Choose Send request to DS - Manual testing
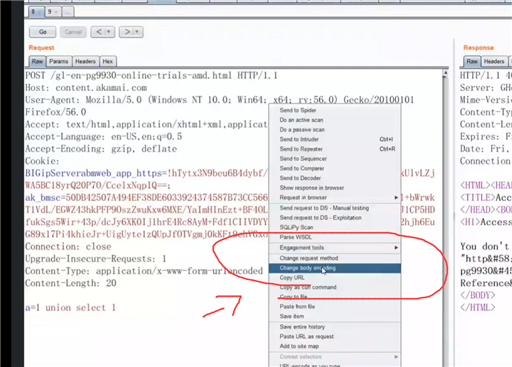512x367 pixels. pos(335,208)
